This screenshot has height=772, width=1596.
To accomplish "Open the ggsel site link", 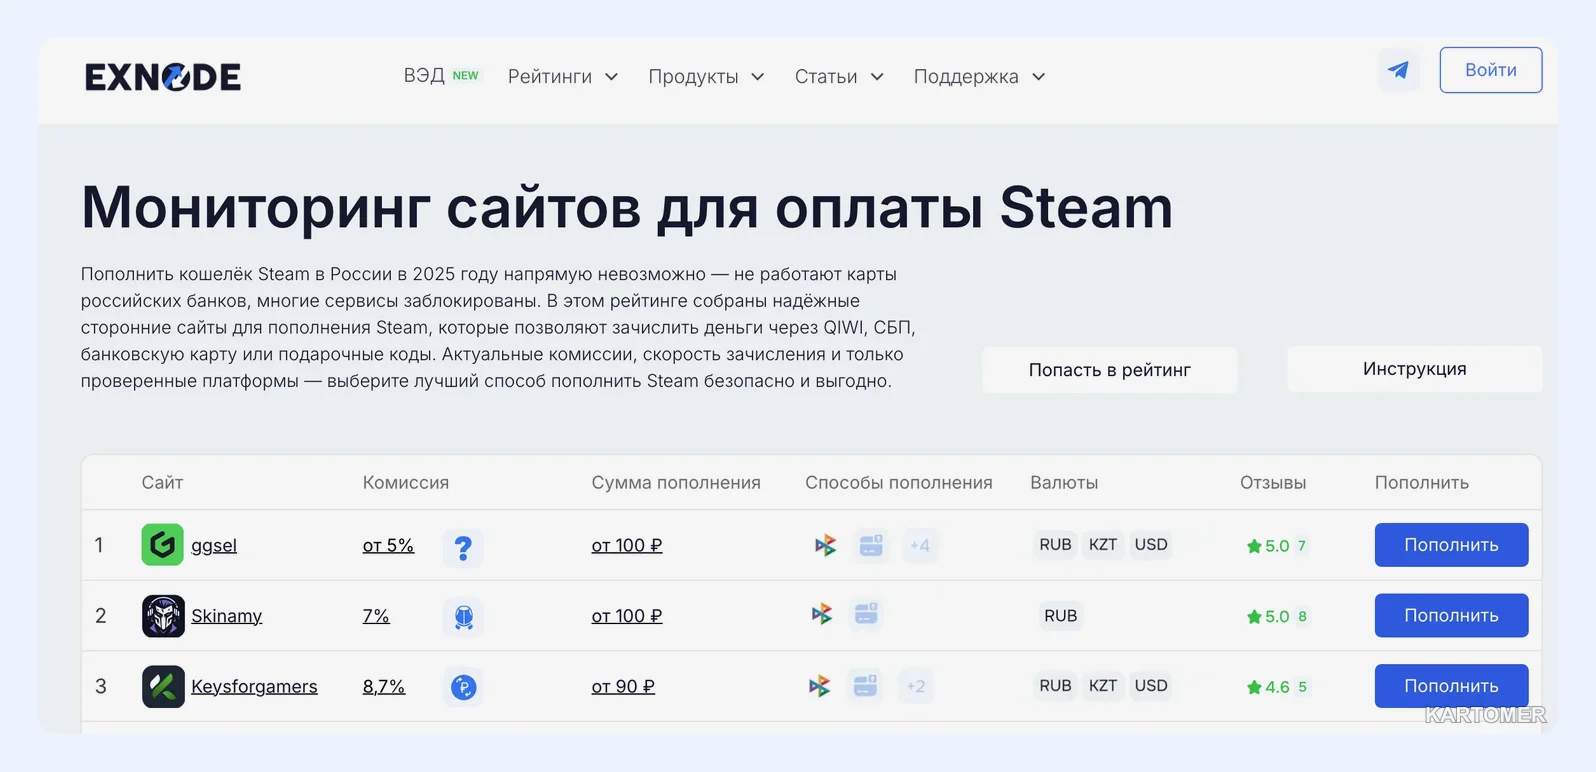I will click(x=214, y=546).
